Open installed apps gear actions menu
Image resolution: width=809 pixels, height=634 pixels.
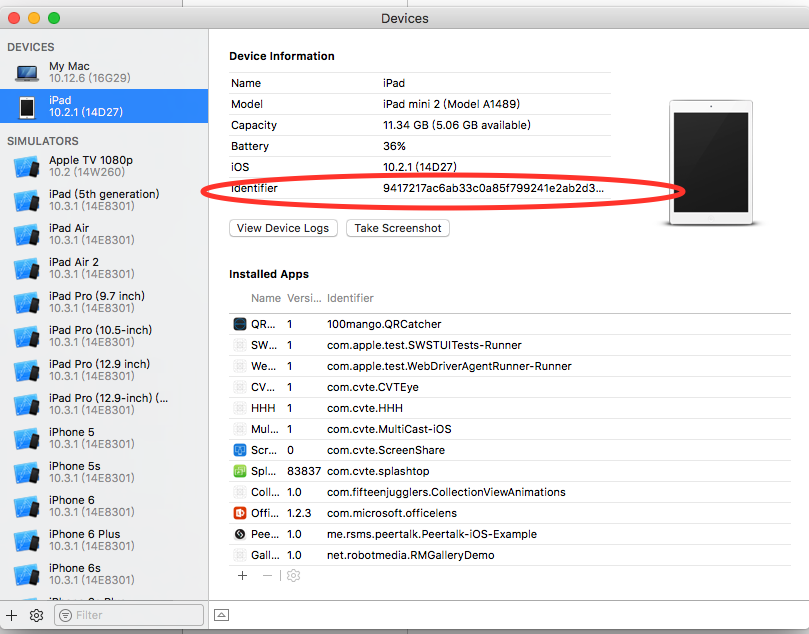point(294,575)
